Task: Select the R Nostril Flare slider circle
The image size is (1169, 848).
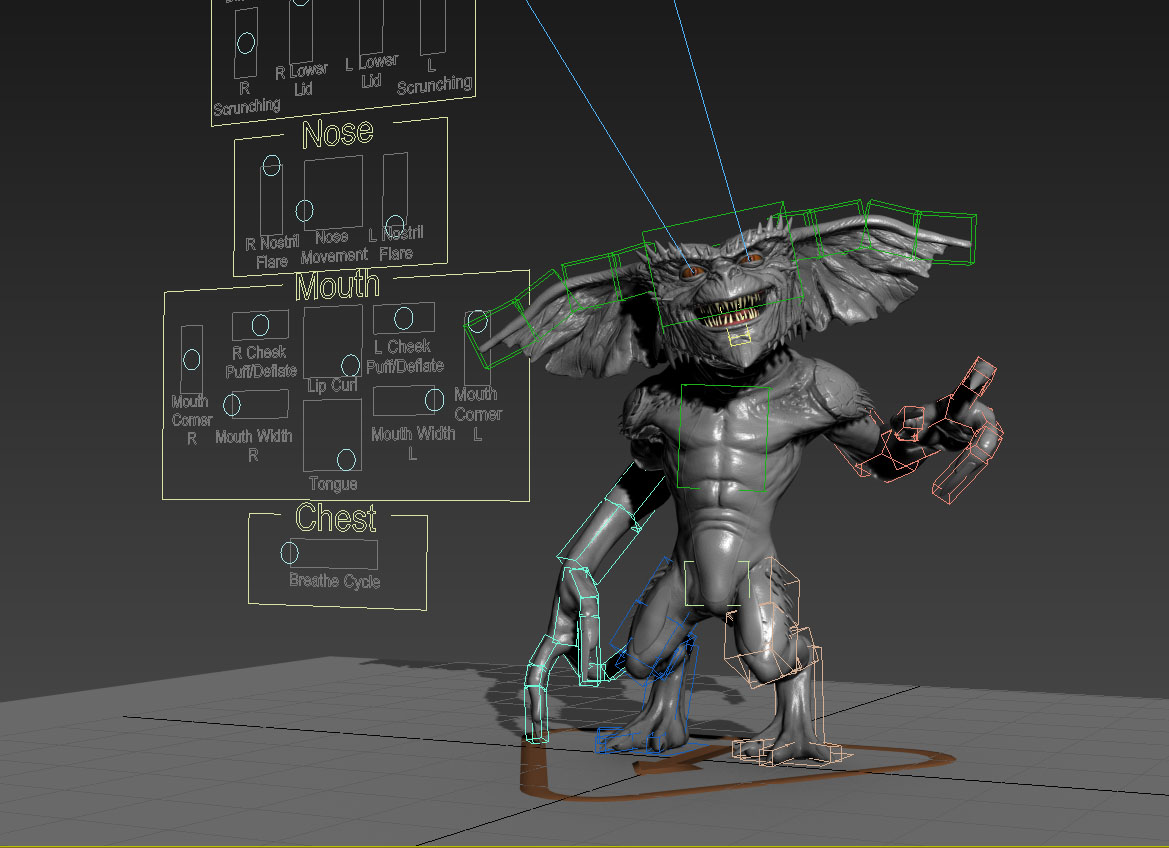Action: tap(271, 165)
